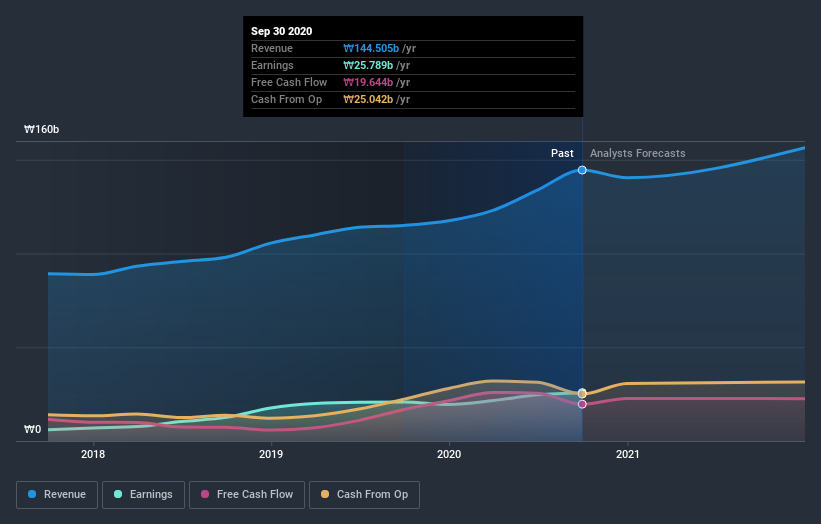Click the 2018 x-axis label

coord(93,454)
